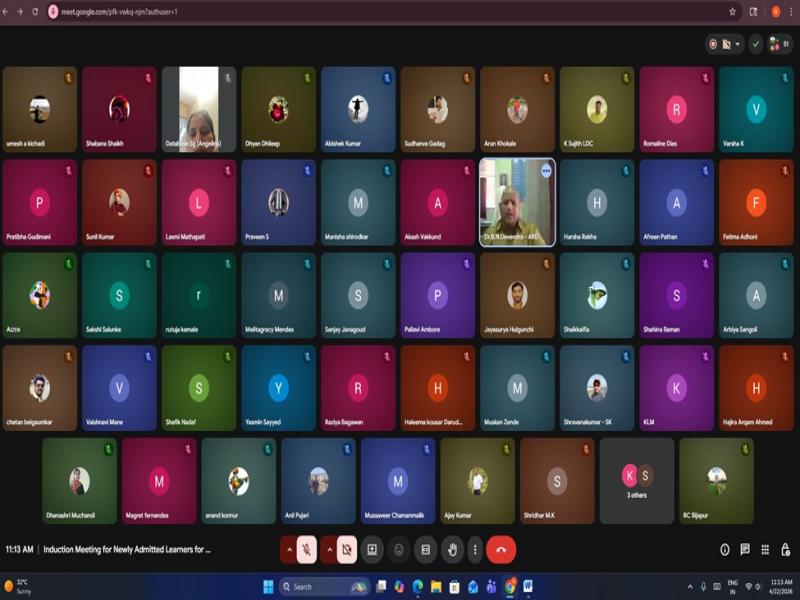The image size is (800, 600).
Task: Open more options three-dot menu in call bar
Action: (474, 549)
